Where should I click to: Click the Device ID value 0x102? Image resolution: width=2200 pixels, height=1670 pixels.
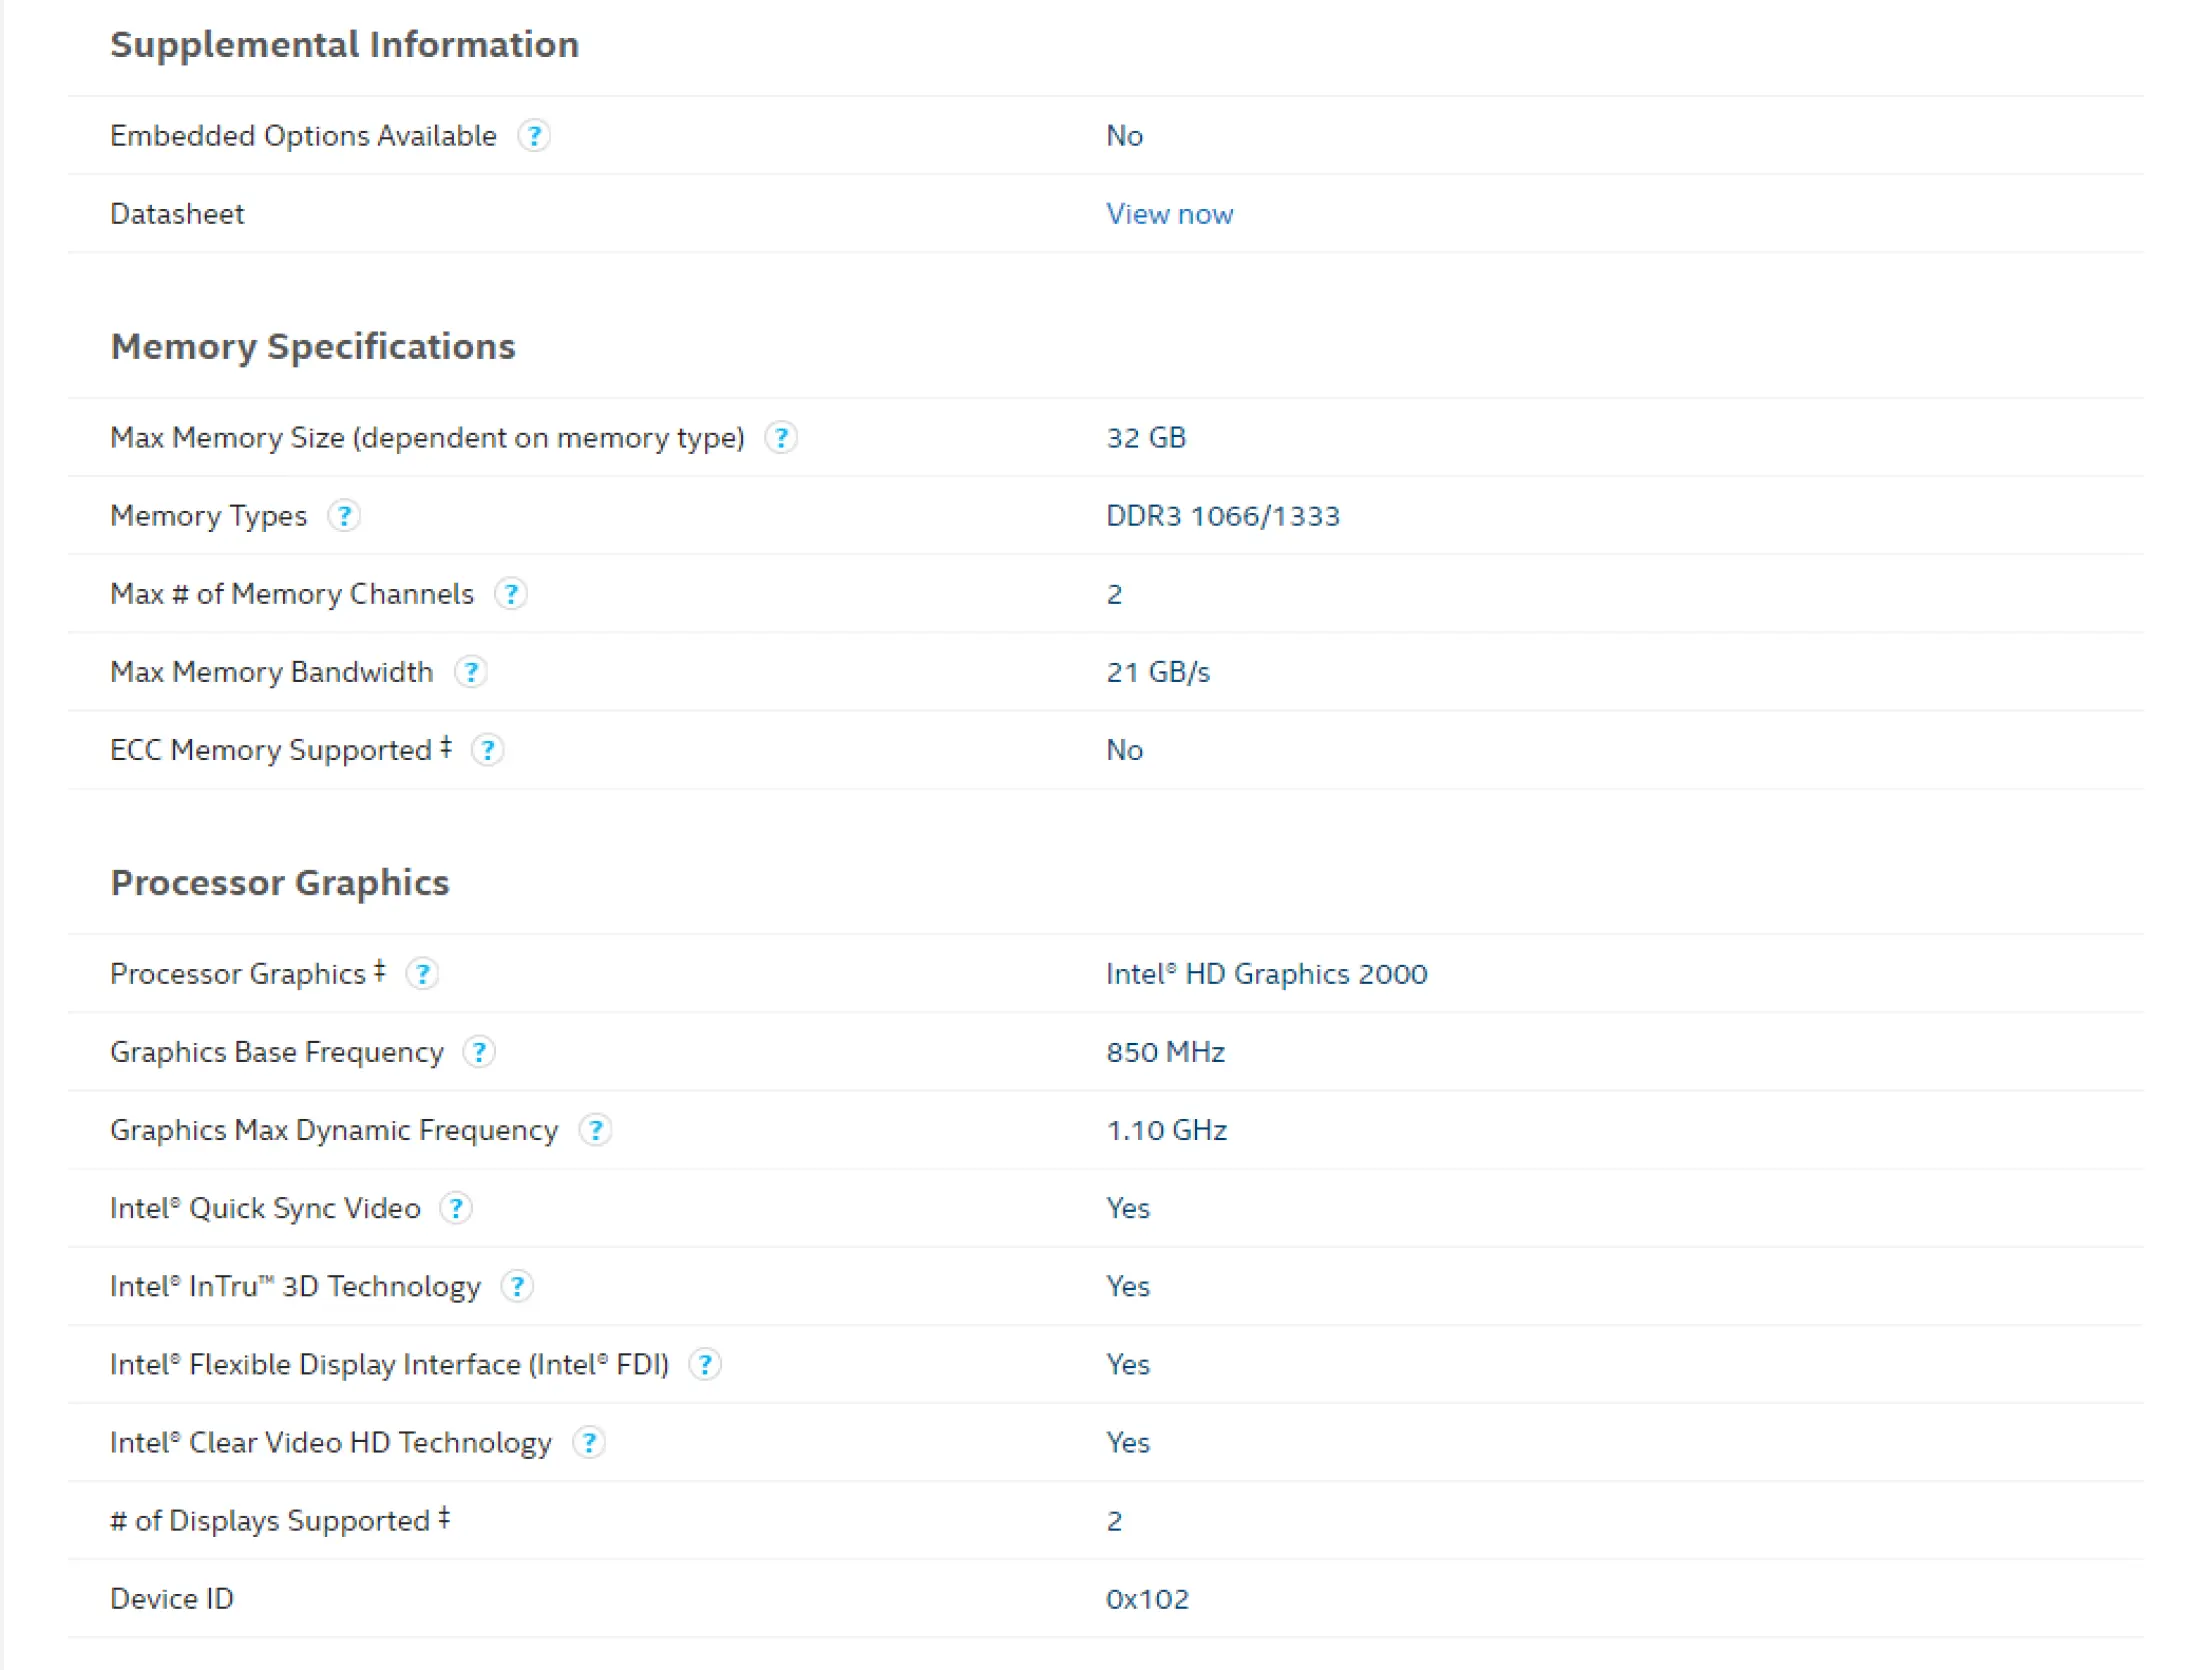(1147, 1598)
